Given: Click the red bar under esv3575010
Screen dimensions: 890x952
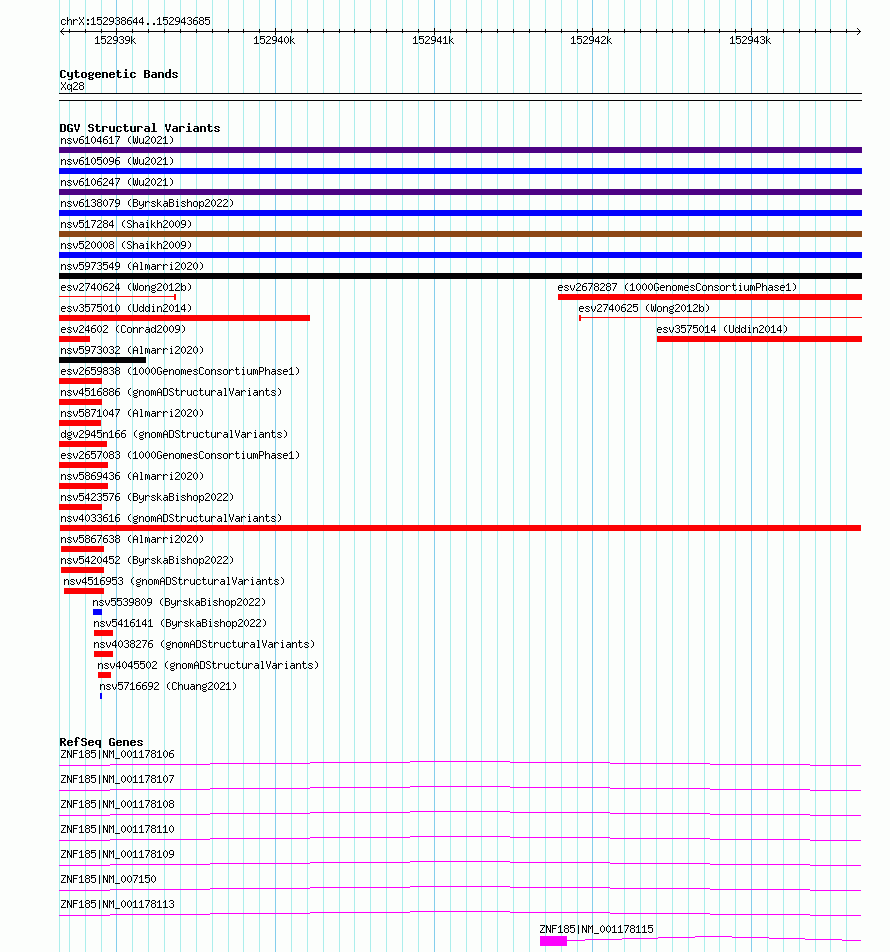Looking at the screenshot, I should pyautogui.click(x=185, y=318).
